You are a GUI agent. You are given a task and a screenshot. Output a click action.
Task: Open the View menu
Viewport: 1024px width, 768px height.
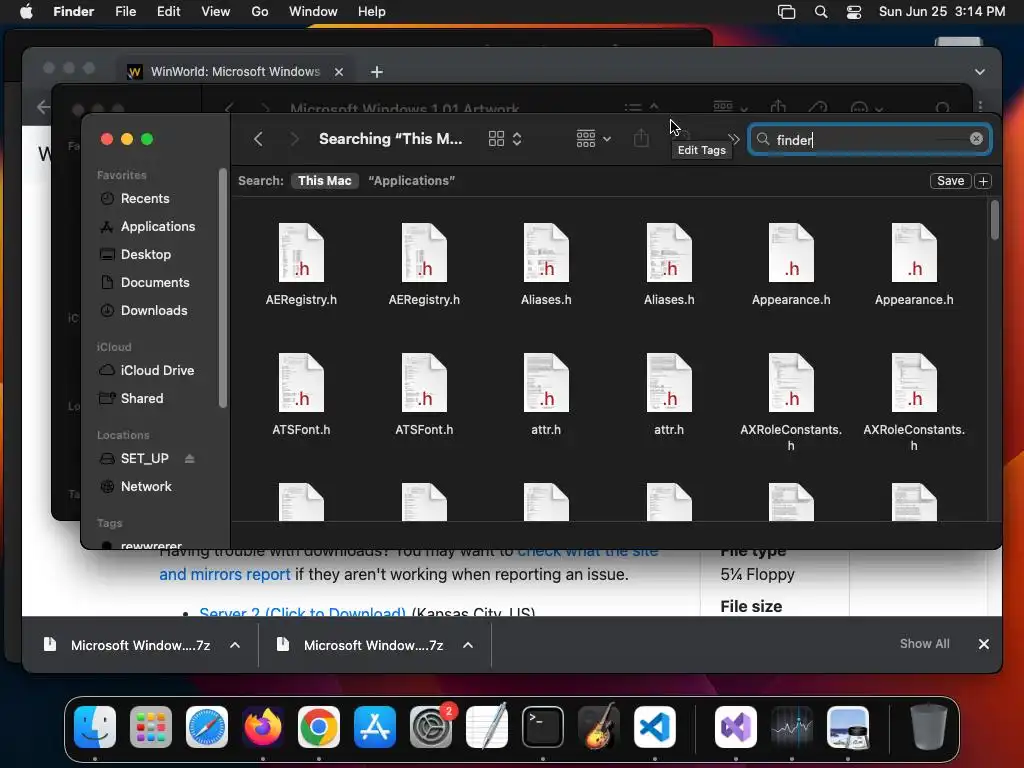216,12
